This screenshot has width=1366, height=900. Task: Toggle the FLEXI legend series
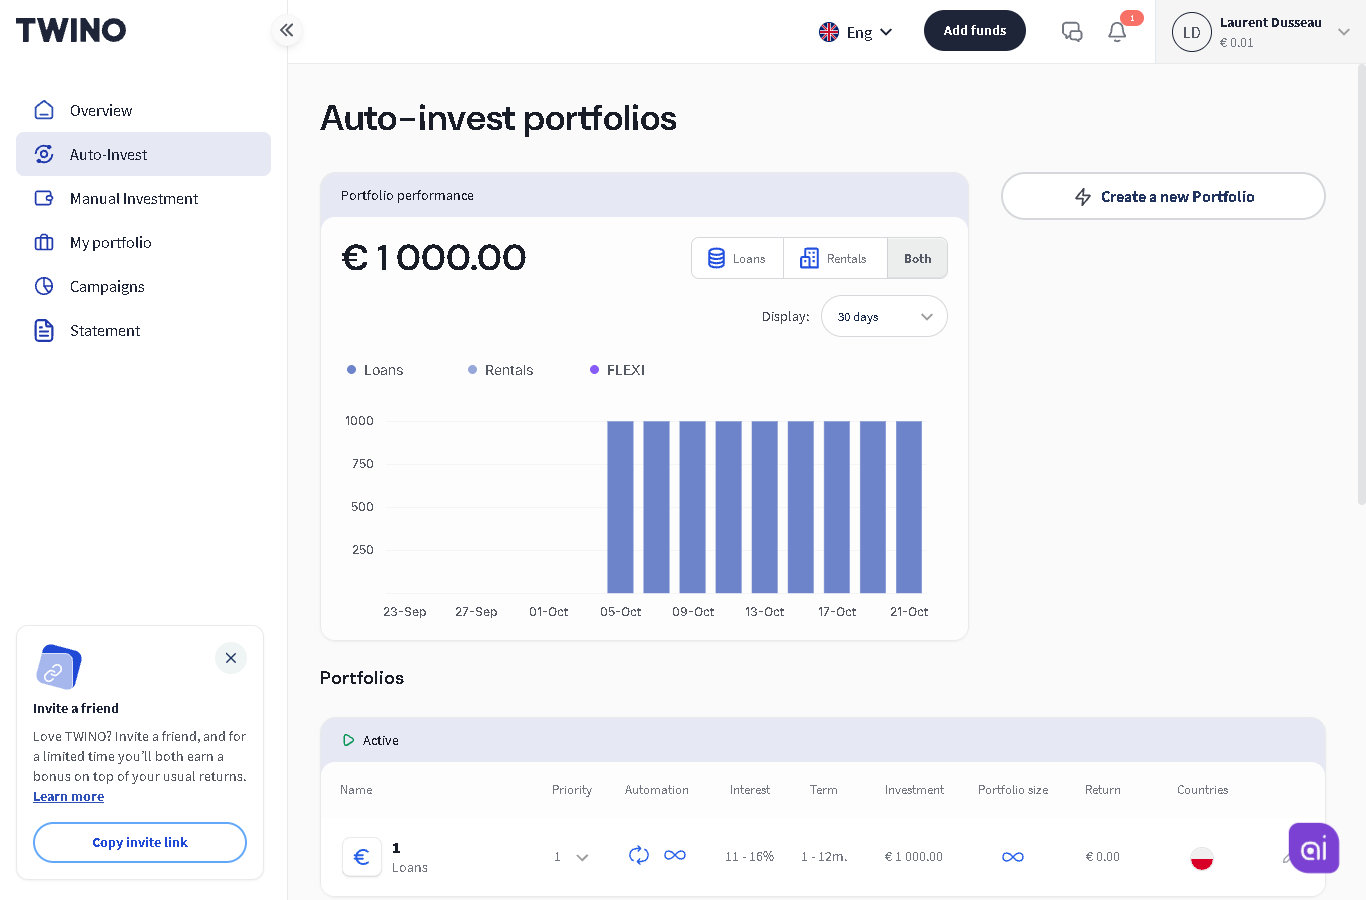pos(617,370)
